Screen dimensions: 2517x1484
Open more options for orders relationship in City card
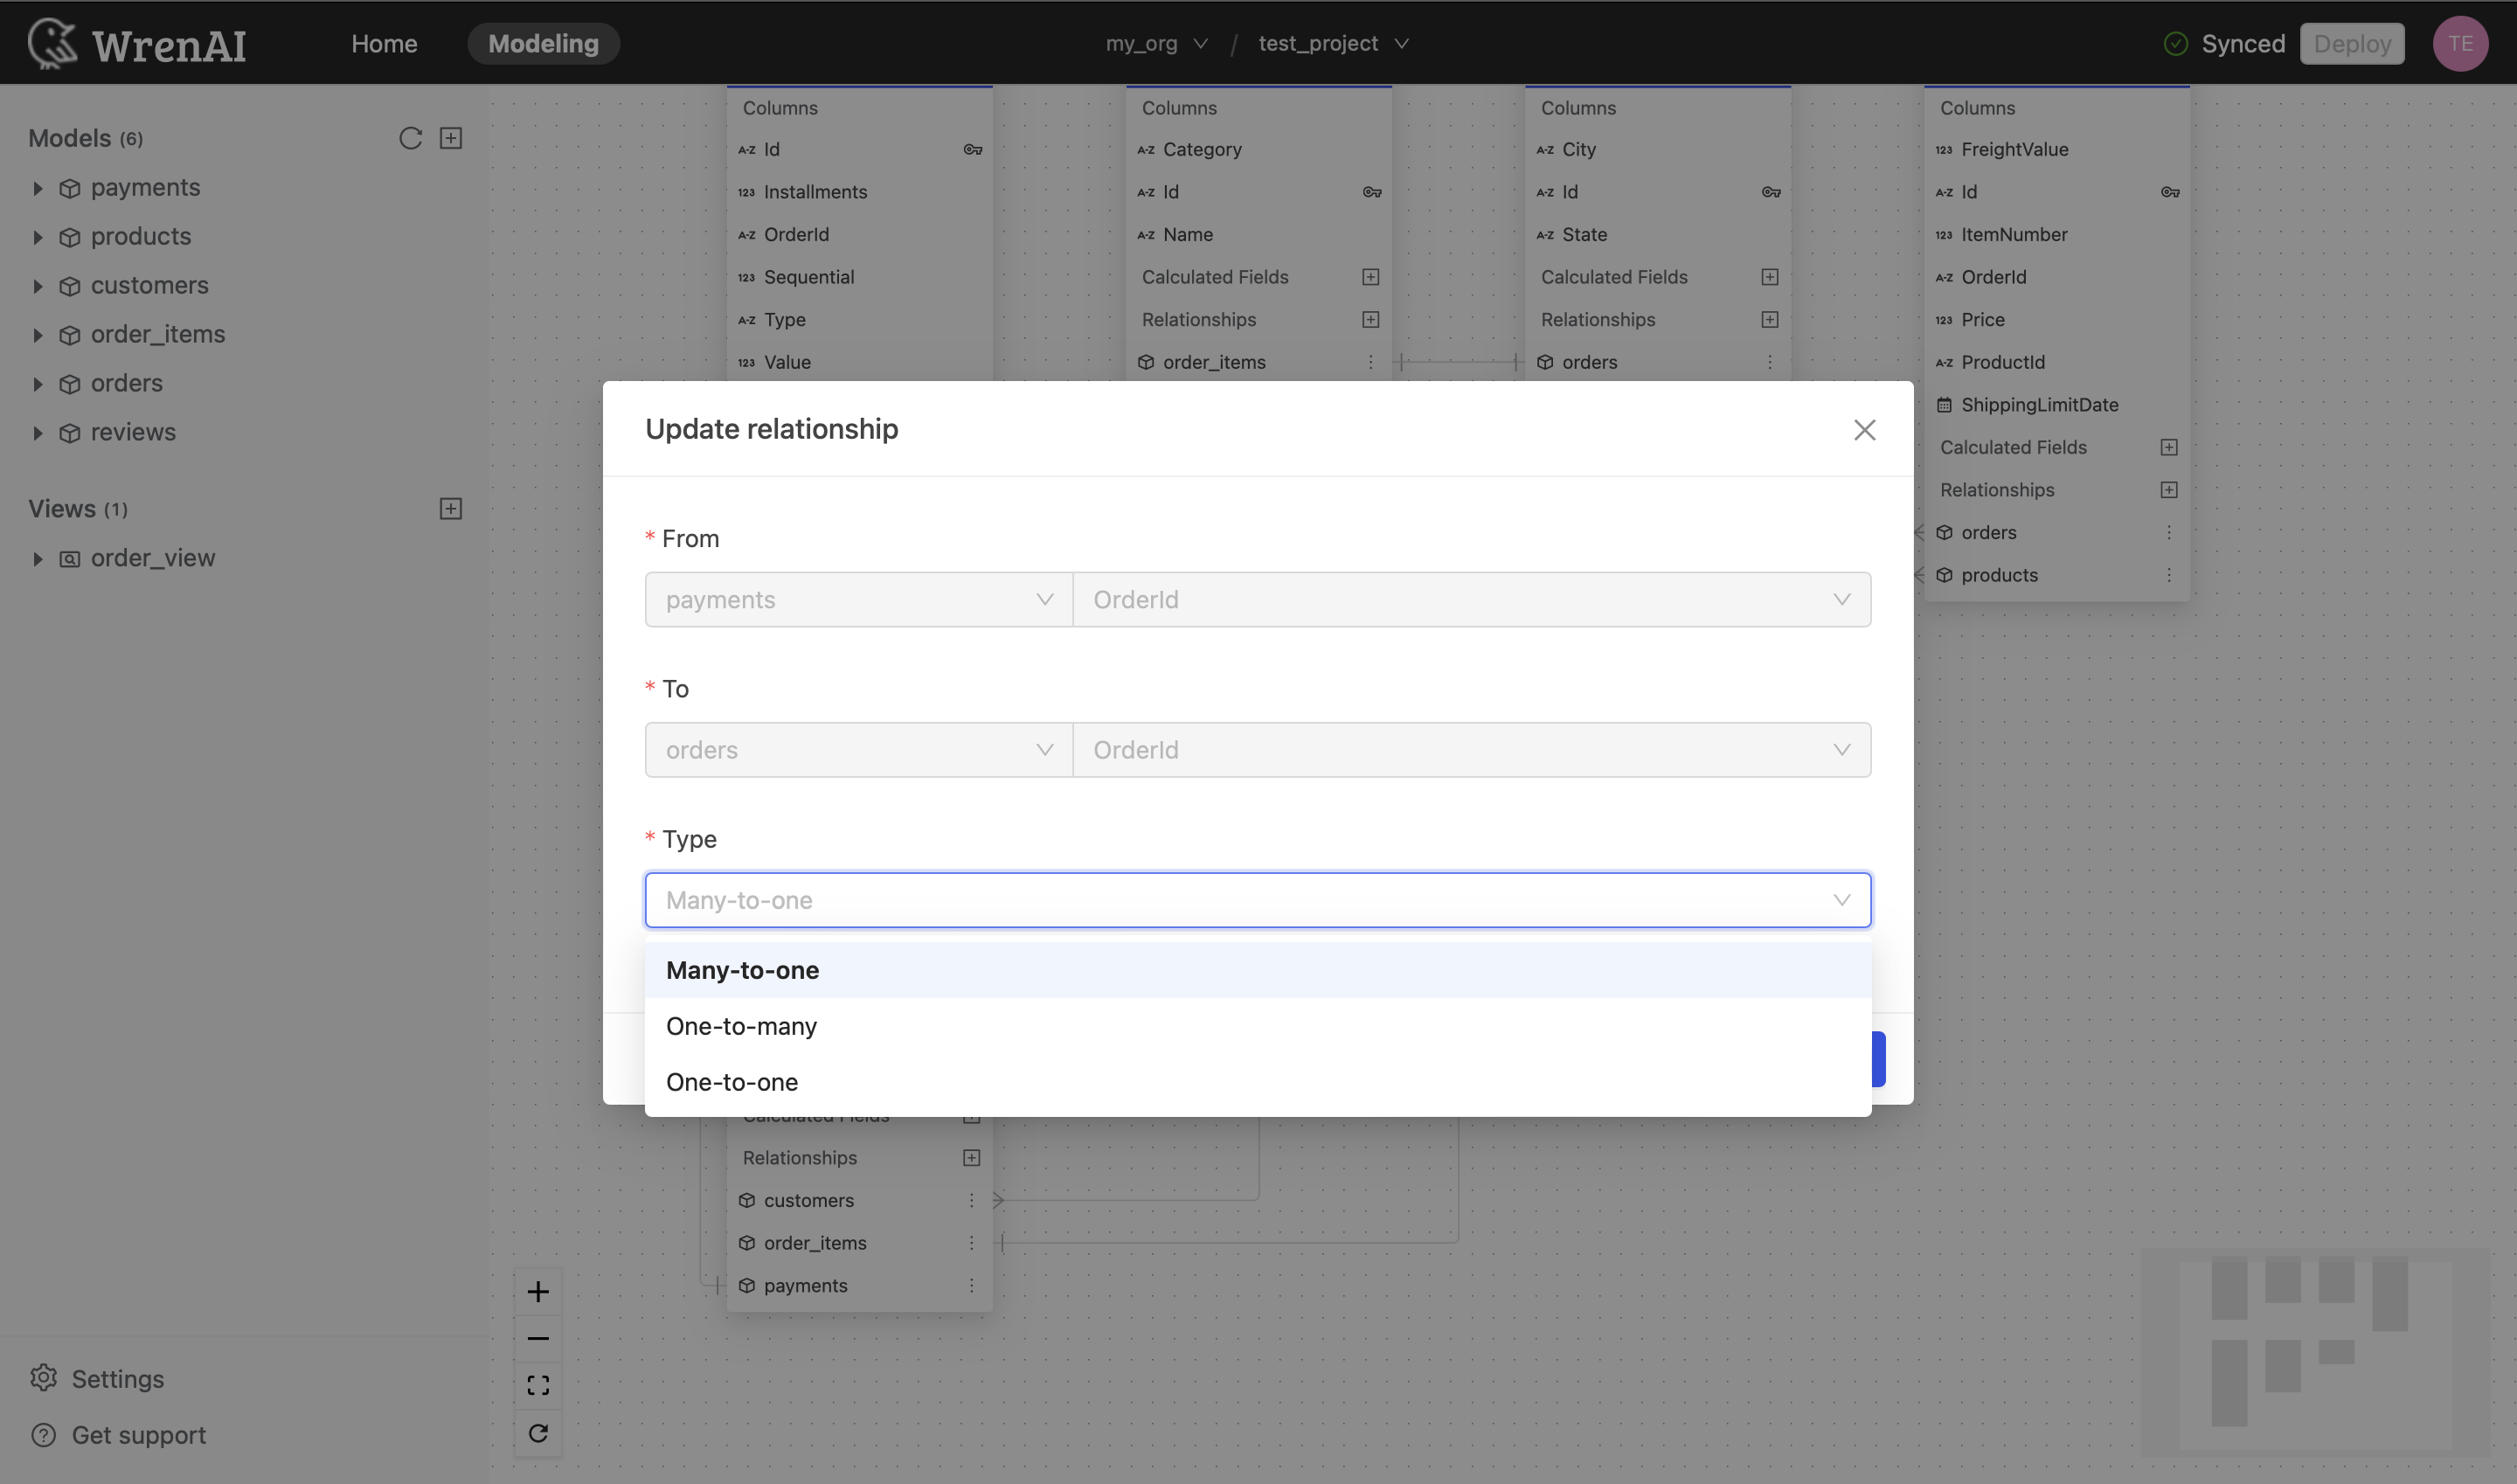point(1770,362)
